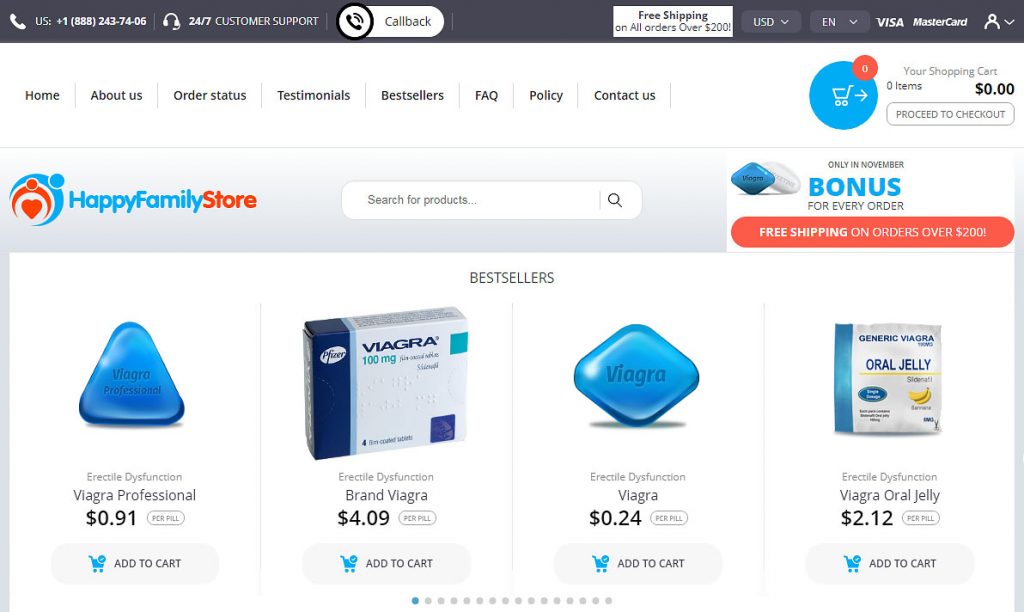This screenshot has width=1024, height=612.
Task: Expand the EN language dropdown
Action: [839, 22]
